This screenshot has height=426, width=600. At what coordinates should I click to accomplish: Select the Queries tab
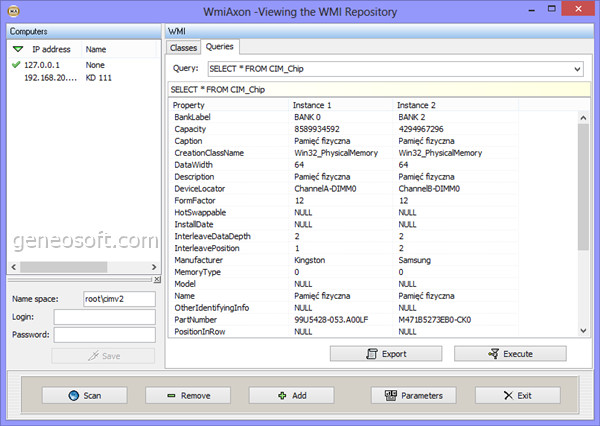(220, 47)
